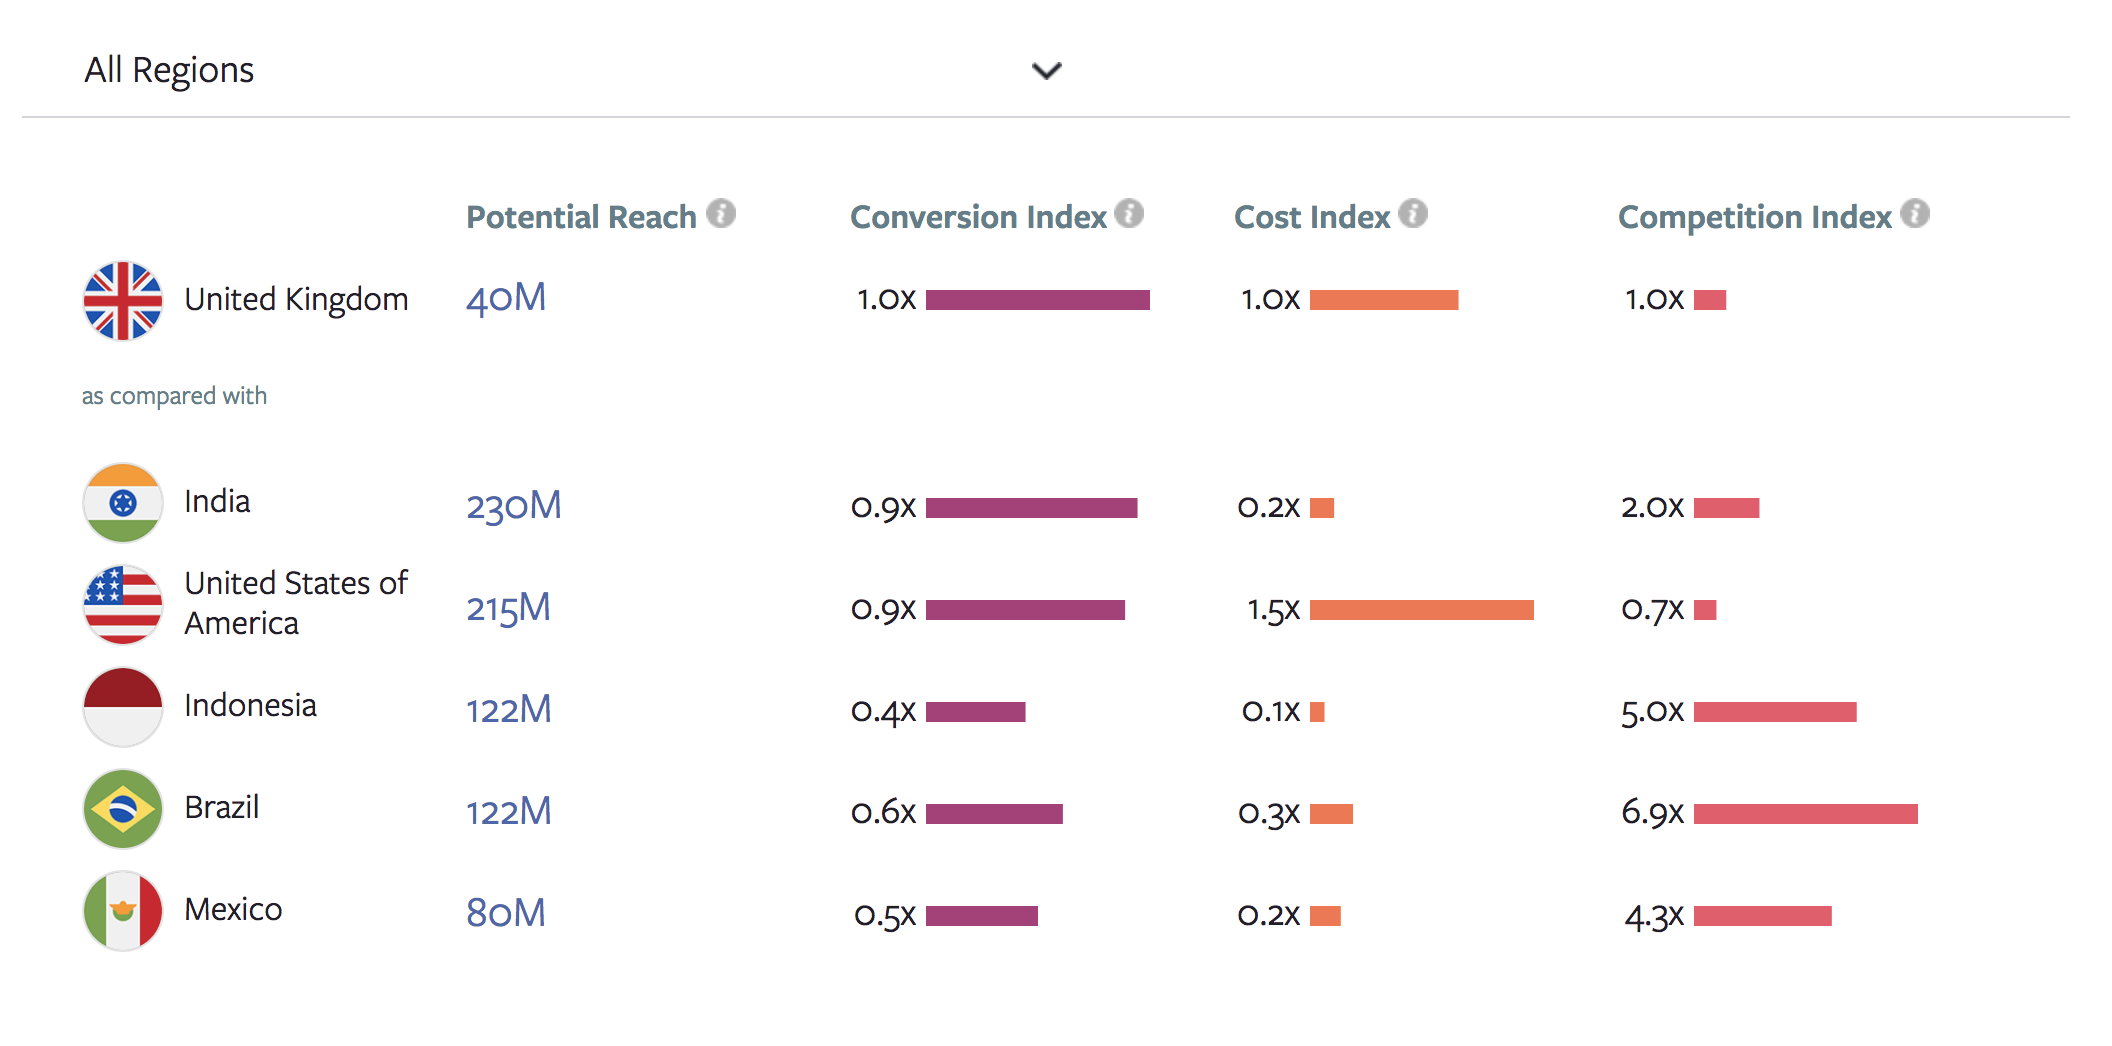This screenshot has height=1046, width=2112.
Task: Click the chevron arrow beside All Regions
Action: [x=1046, y=71]
